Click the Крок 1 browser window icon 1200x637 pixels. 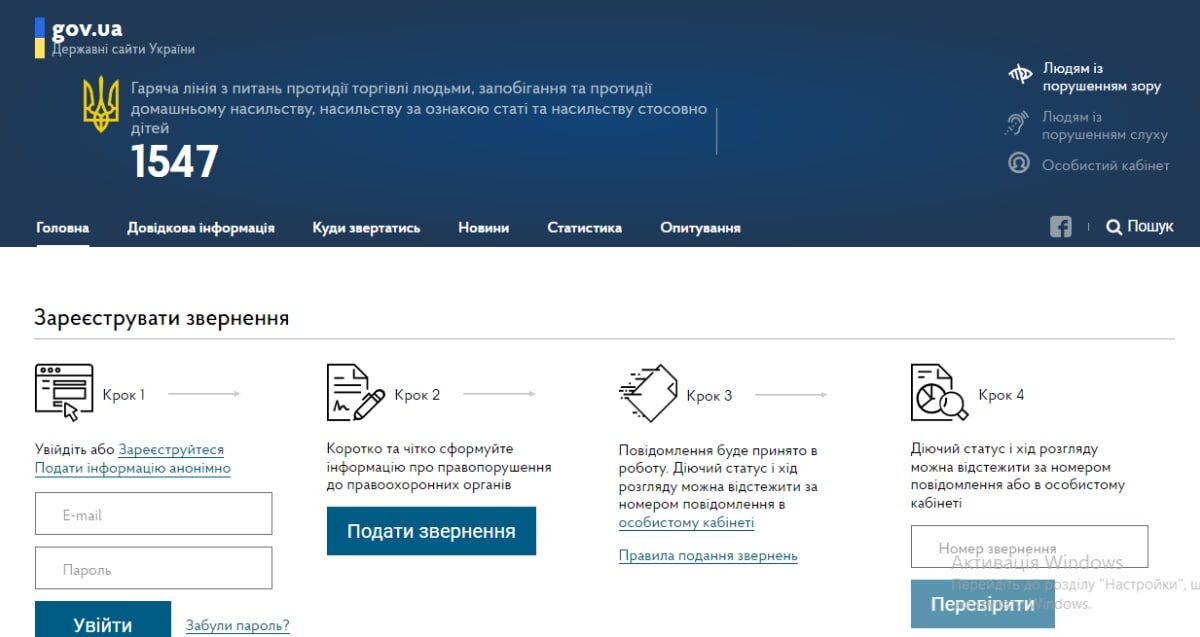pos(64,391)
